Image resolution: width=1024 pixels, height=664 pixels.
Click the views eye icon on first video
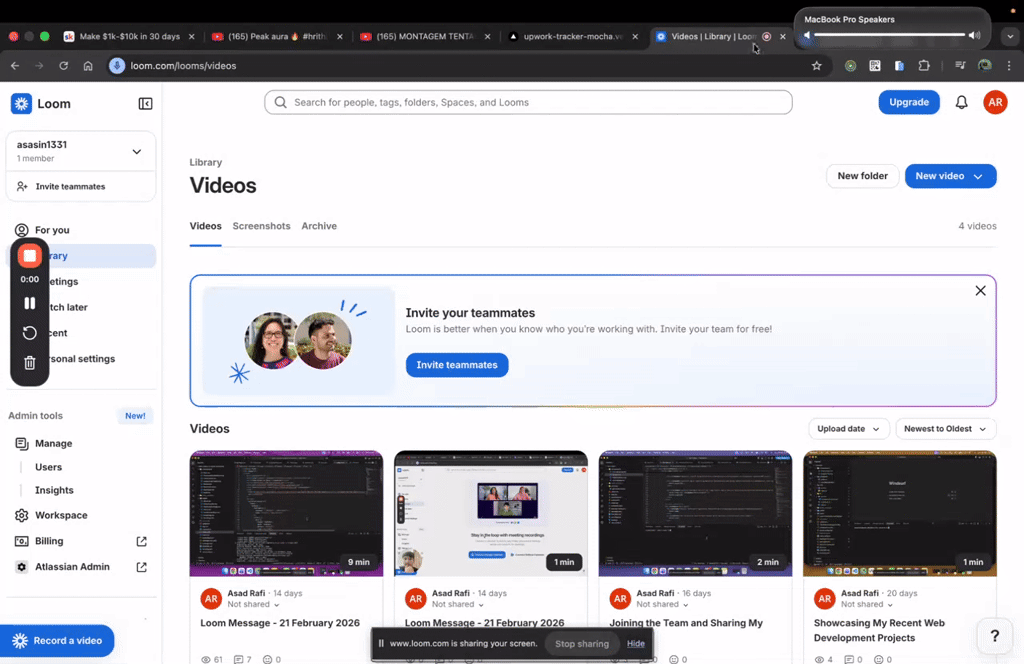coord(206,659)
